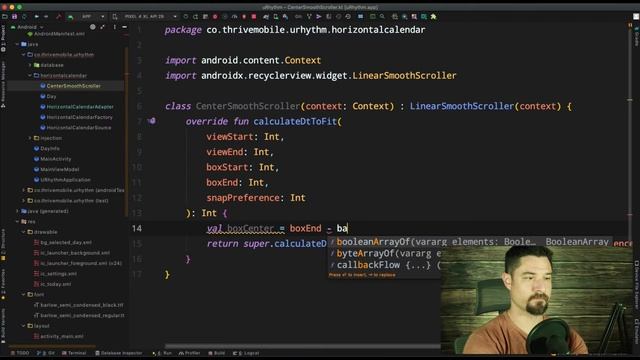
Task: Select ic_launcher_background.xml drawable
Action: 72,253
